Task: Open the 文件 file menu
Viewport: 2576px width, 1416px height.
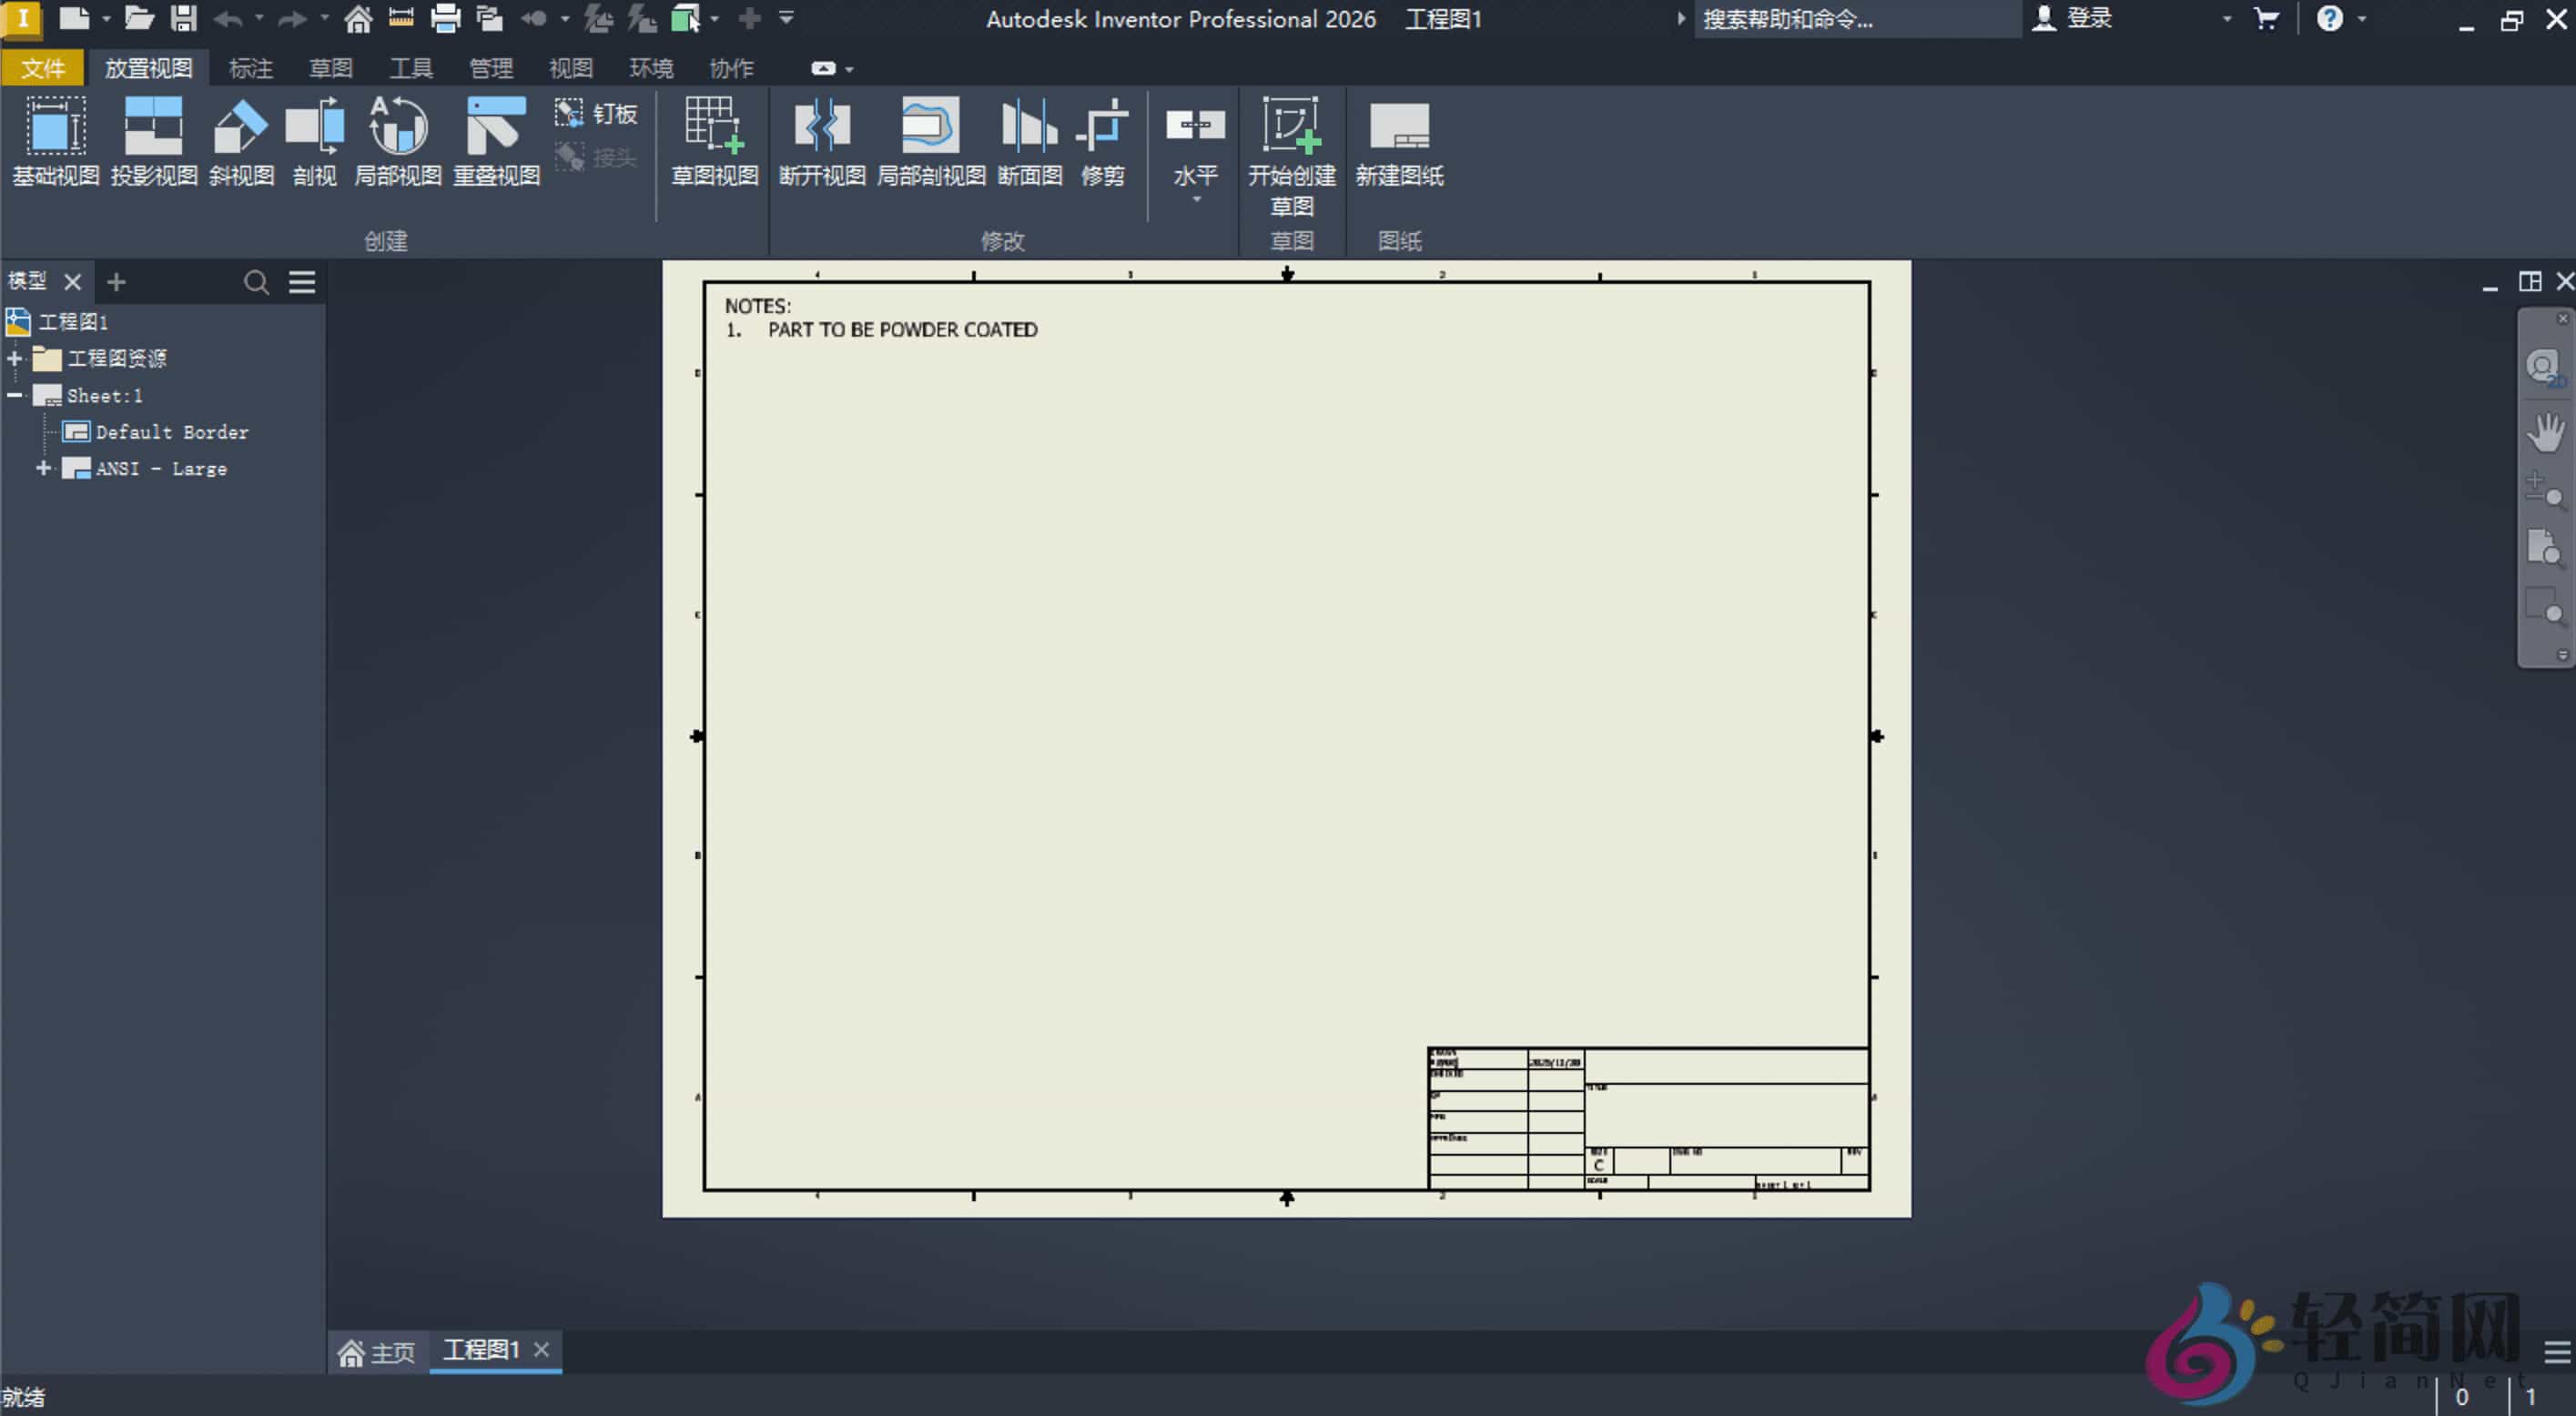Action: coord(42,68)
